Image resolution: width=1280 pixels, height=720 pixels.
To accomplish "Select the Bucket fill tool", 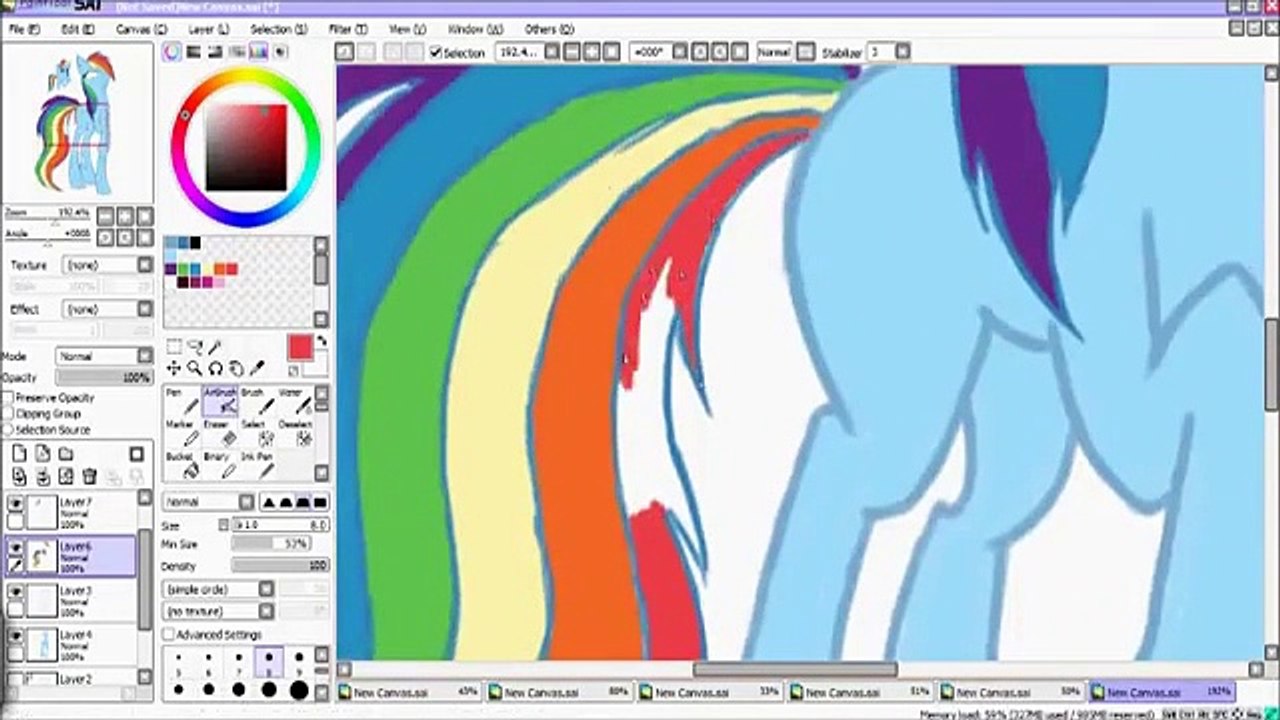I will (181, 465).
